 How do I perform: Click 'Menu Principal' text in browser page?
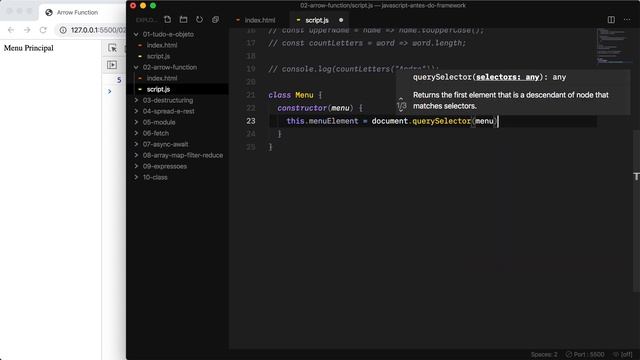pos(29,48)
